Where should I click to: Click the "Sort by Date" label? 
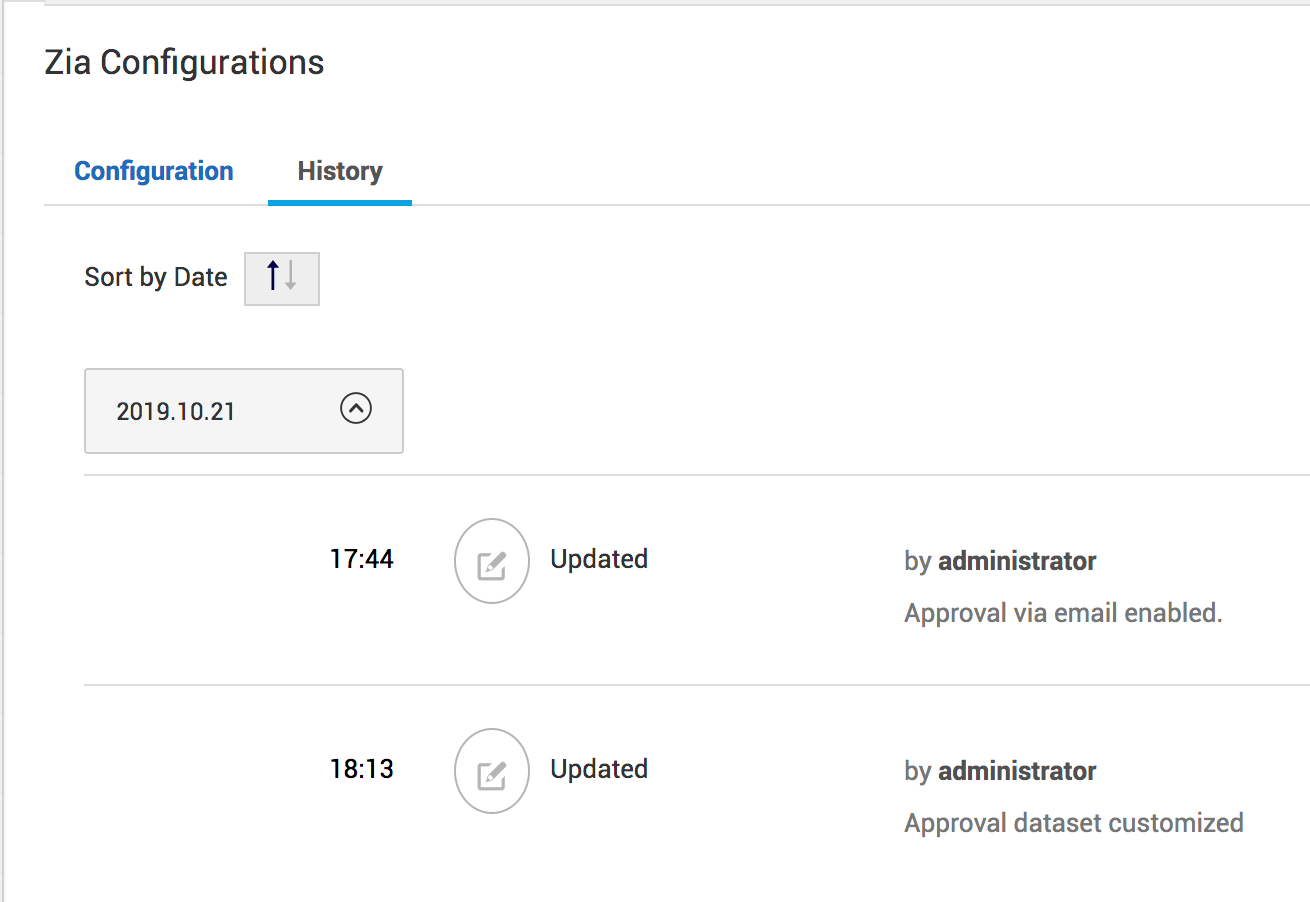[156, 277]
